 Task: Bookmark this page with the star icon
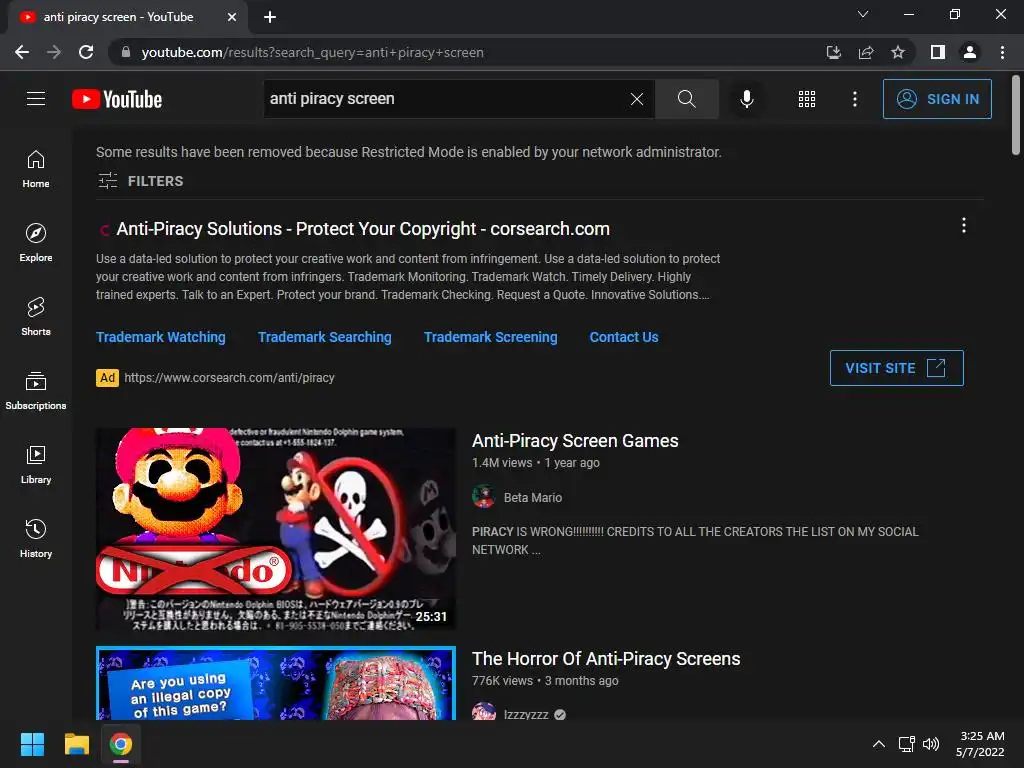point(898,52)
